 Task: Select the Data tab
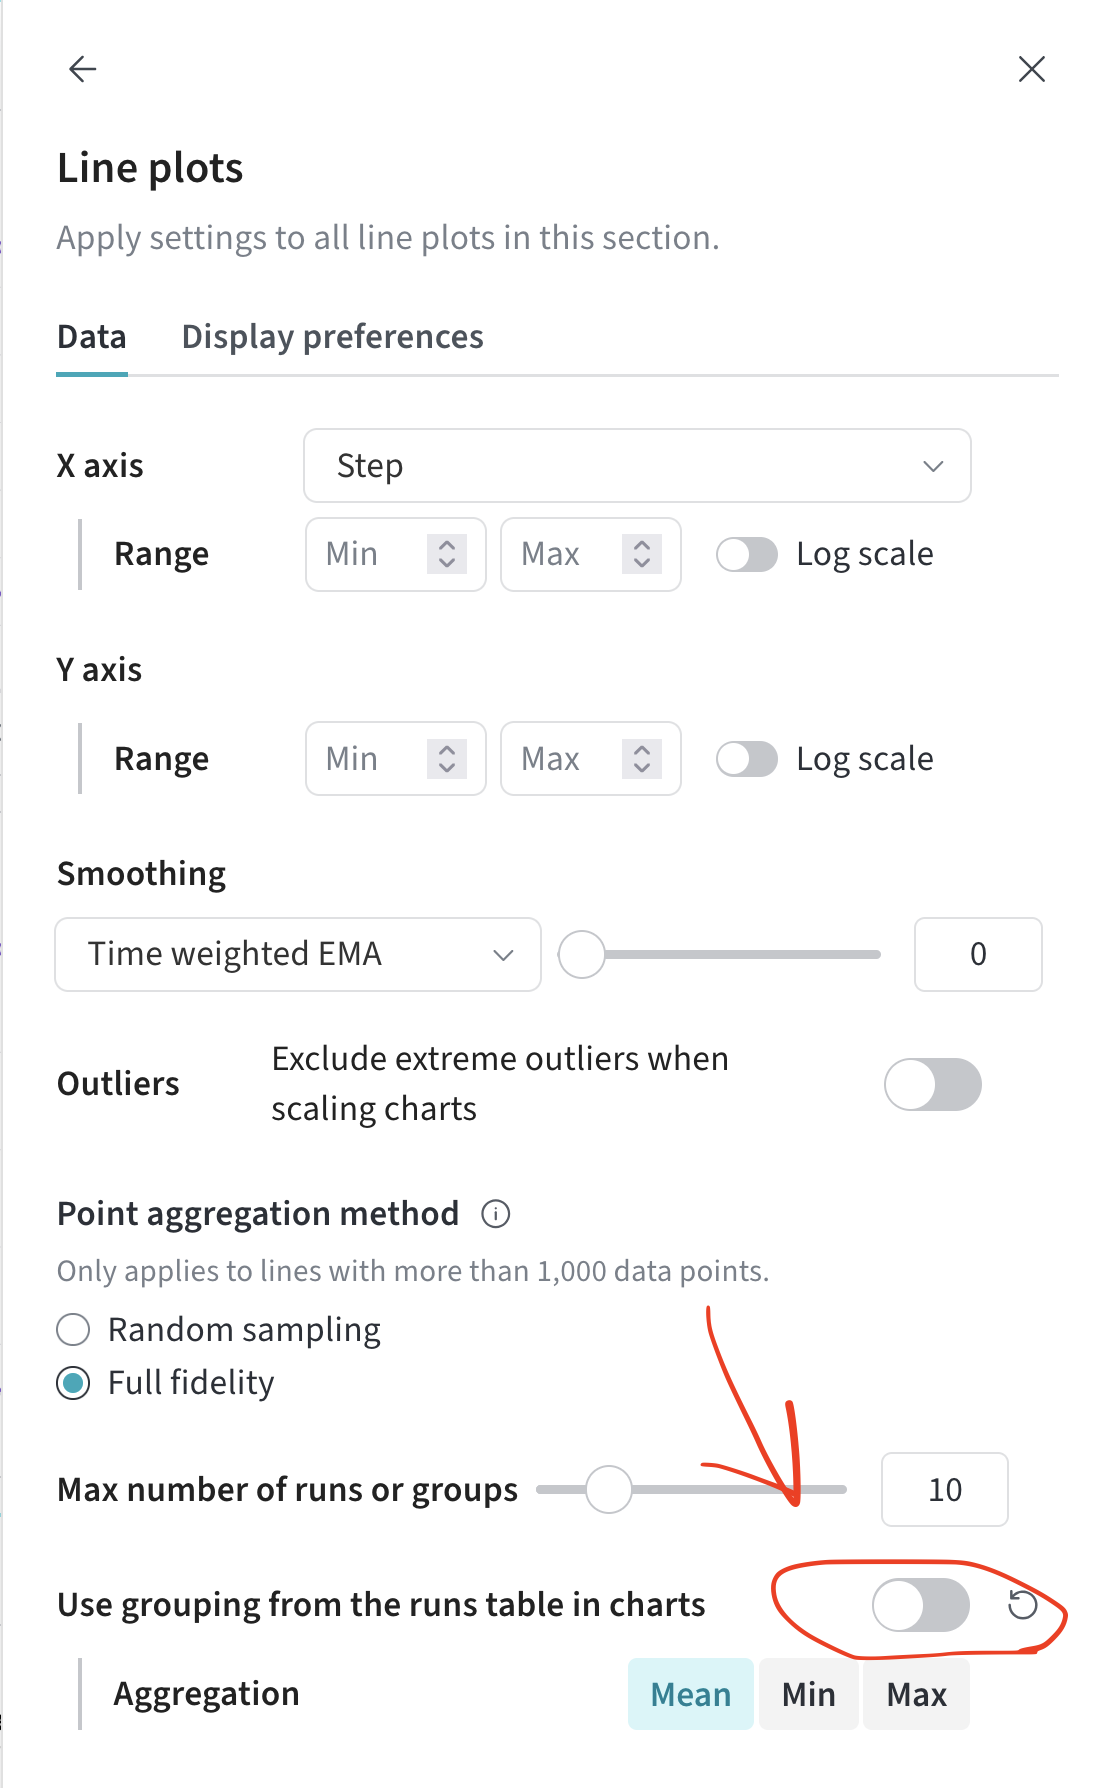point(92,337)
